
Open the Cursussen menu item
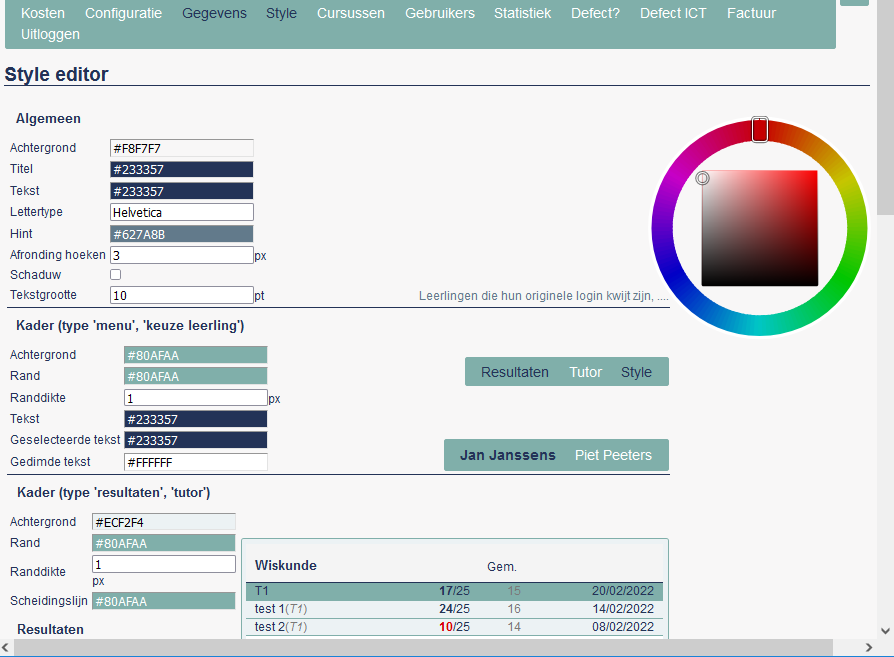(x=351, y=13)
